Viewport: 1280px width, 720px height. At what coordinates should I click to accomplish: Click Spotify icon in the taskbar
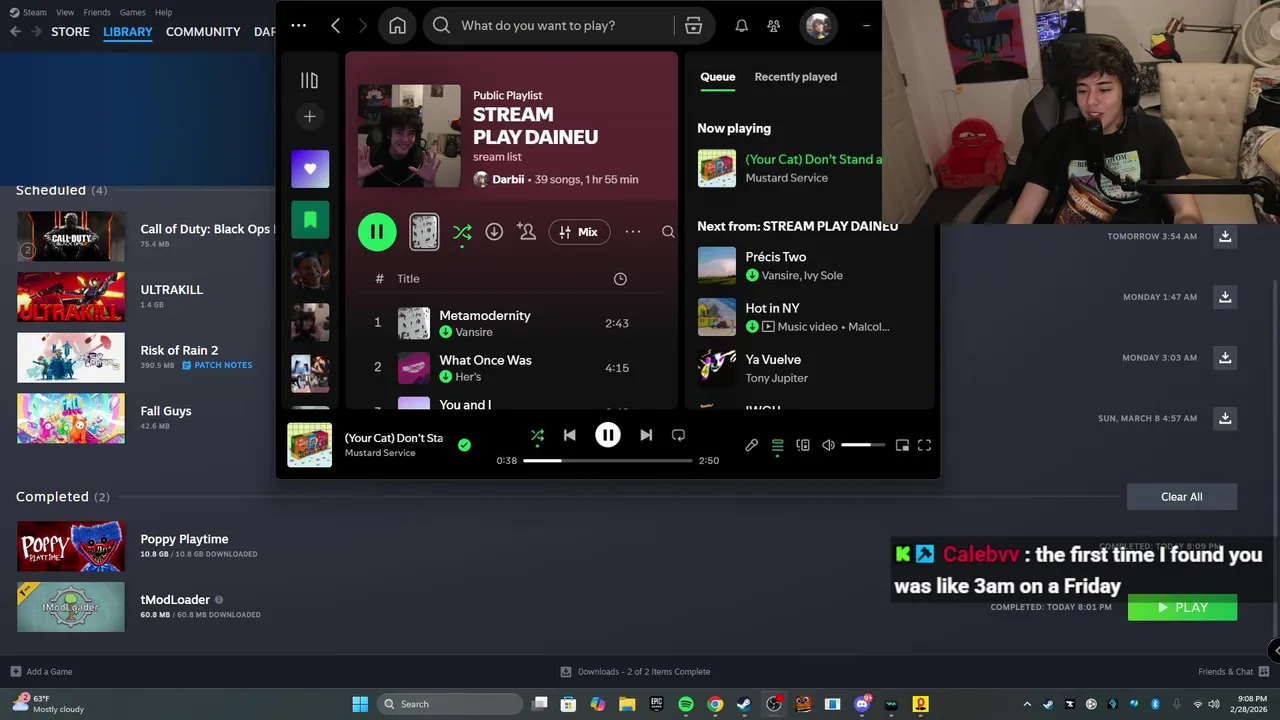(x=686, y=704)
